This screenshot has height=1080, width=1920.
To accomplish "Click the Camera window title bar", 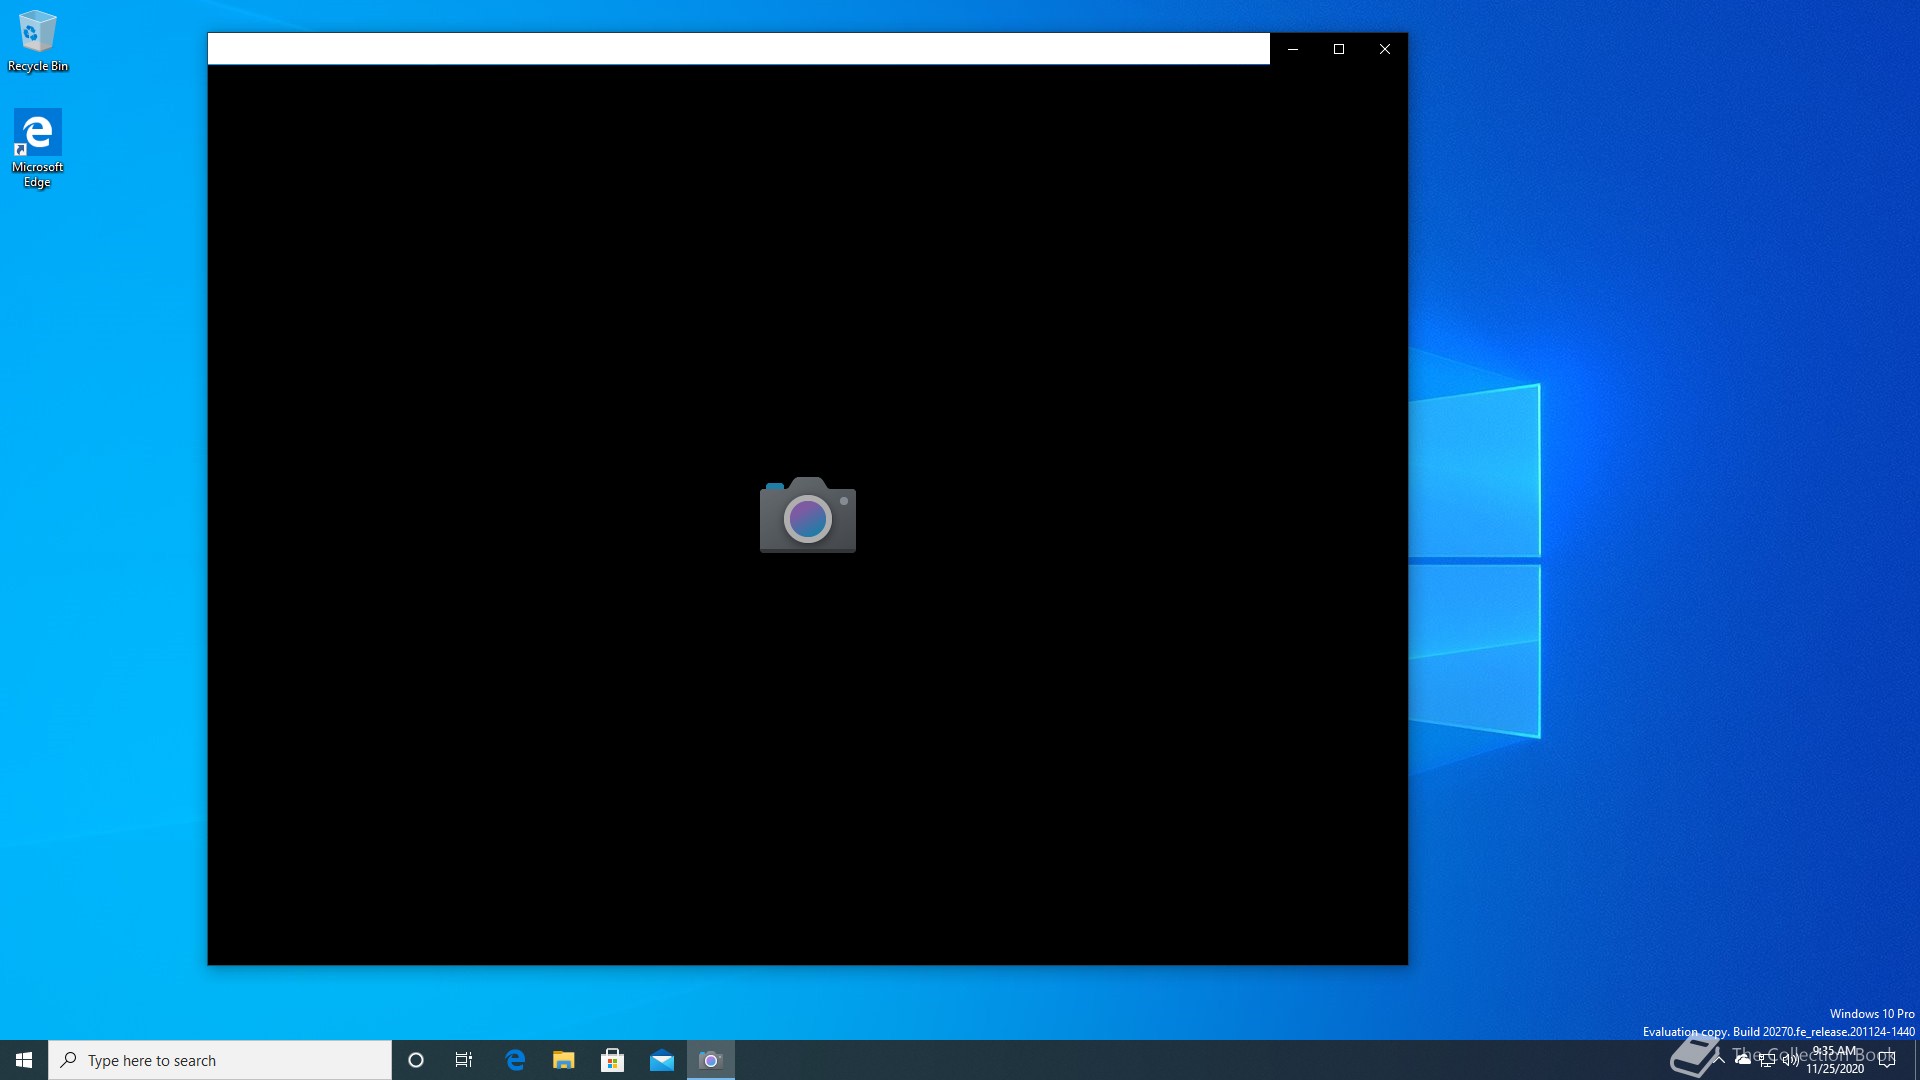I will 739,49.
